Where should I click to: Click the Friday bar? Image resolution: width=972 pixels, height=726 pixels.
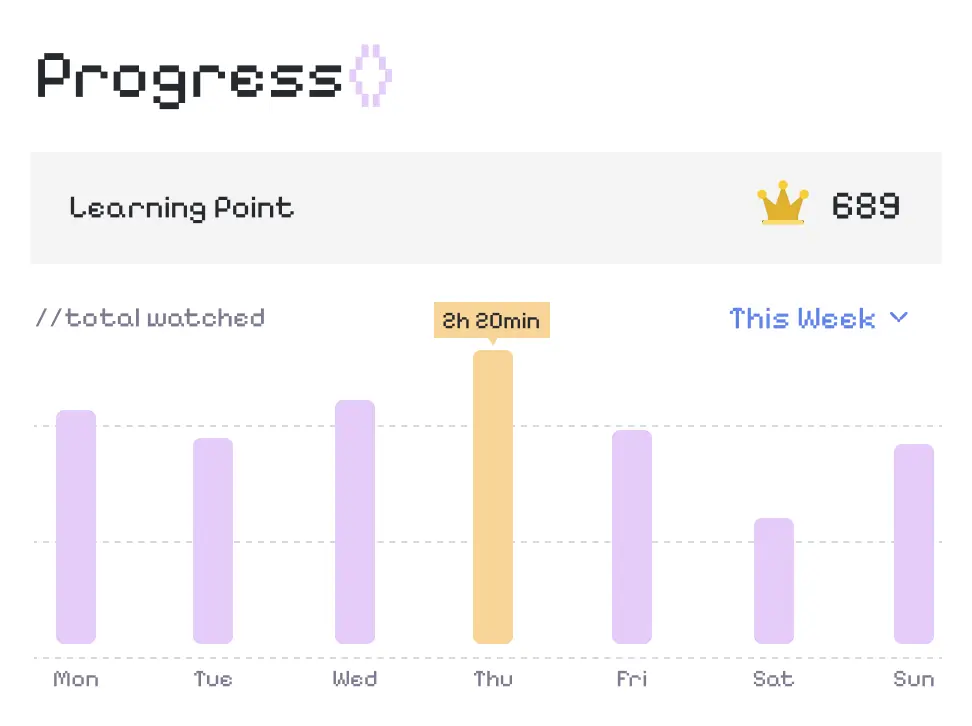[632, 536]
